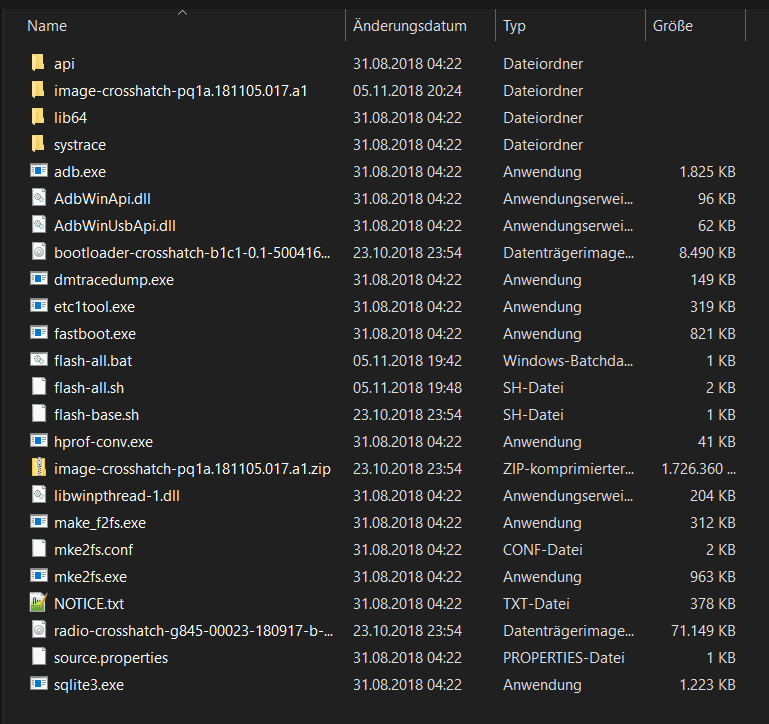Screen dimensions: 769x724
Task: Click the radio-crosshatch disk image icon
Action: click(x=39, y=630)
